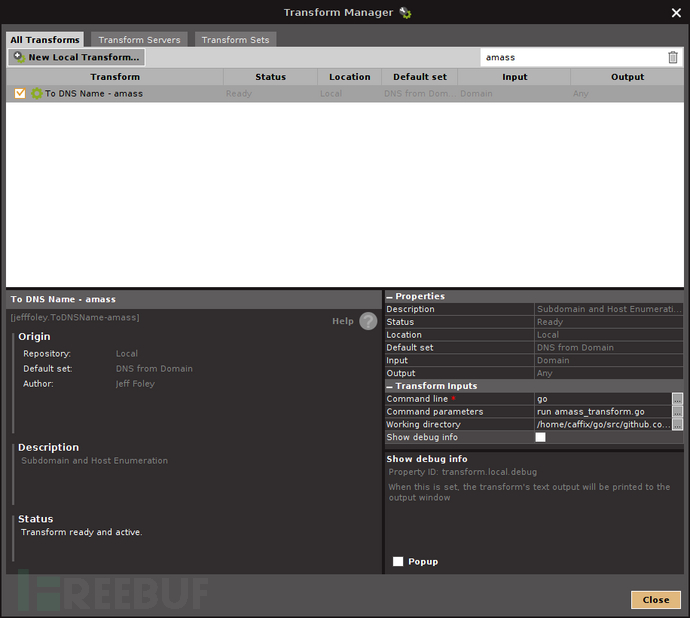This screenshot has width=690, height=618.
Task: Click the amass search filter field
Action: click(573, 57)
